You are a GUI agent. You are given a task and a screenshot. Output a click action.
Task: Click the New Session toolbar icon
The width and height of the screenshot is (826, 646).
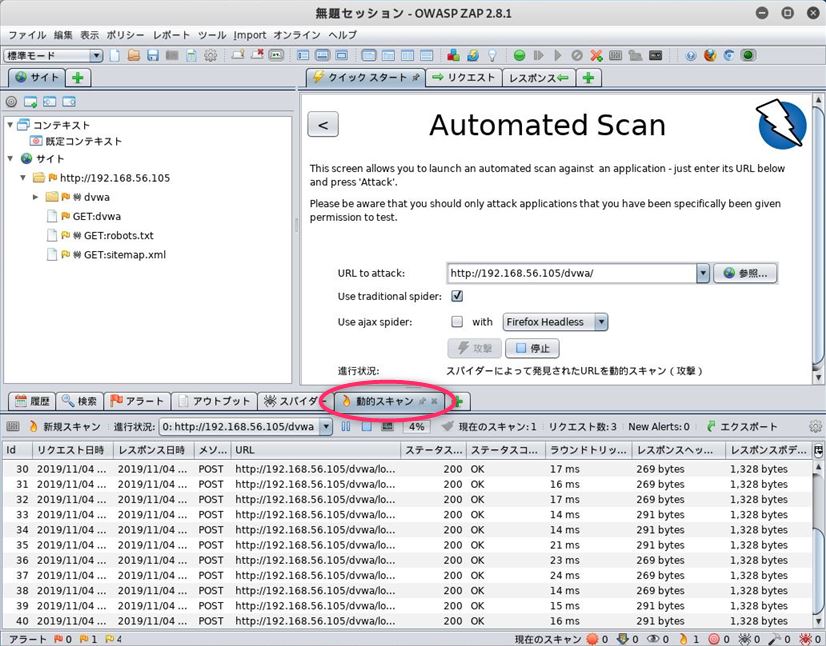click(114, 55)
